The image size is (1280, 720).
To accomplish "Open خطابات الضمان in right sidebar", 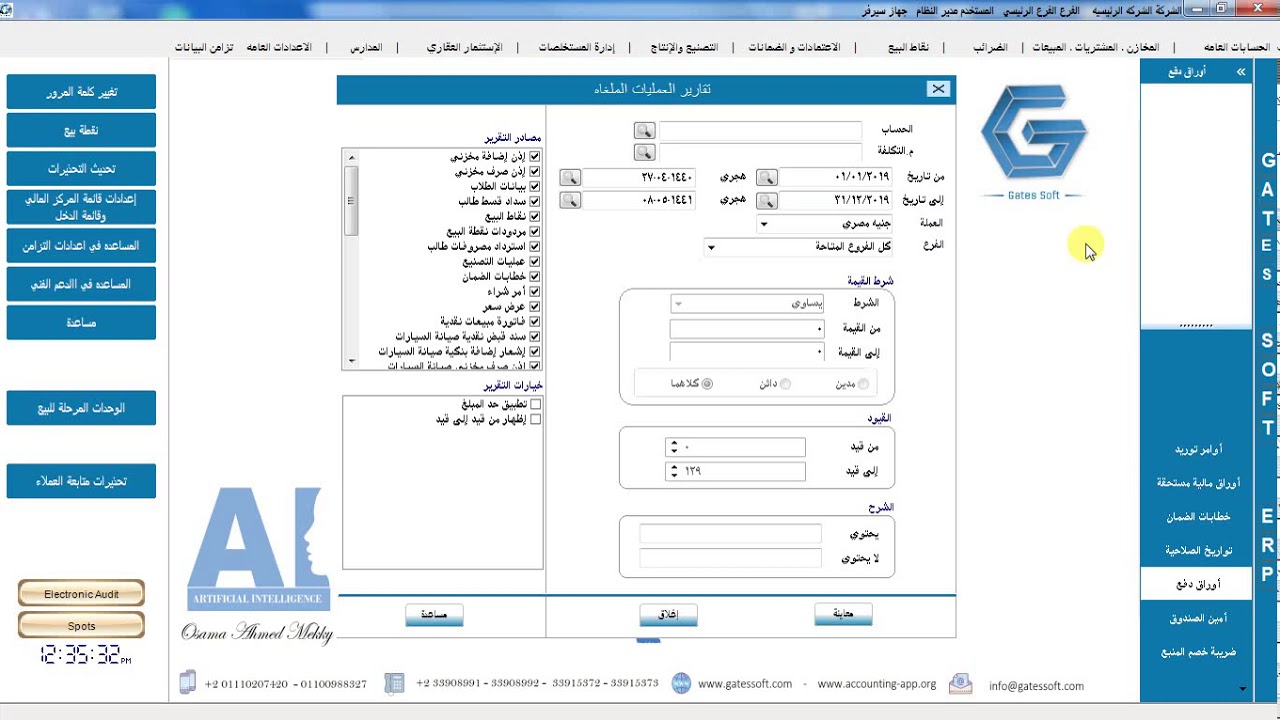I will (1197, 517).
